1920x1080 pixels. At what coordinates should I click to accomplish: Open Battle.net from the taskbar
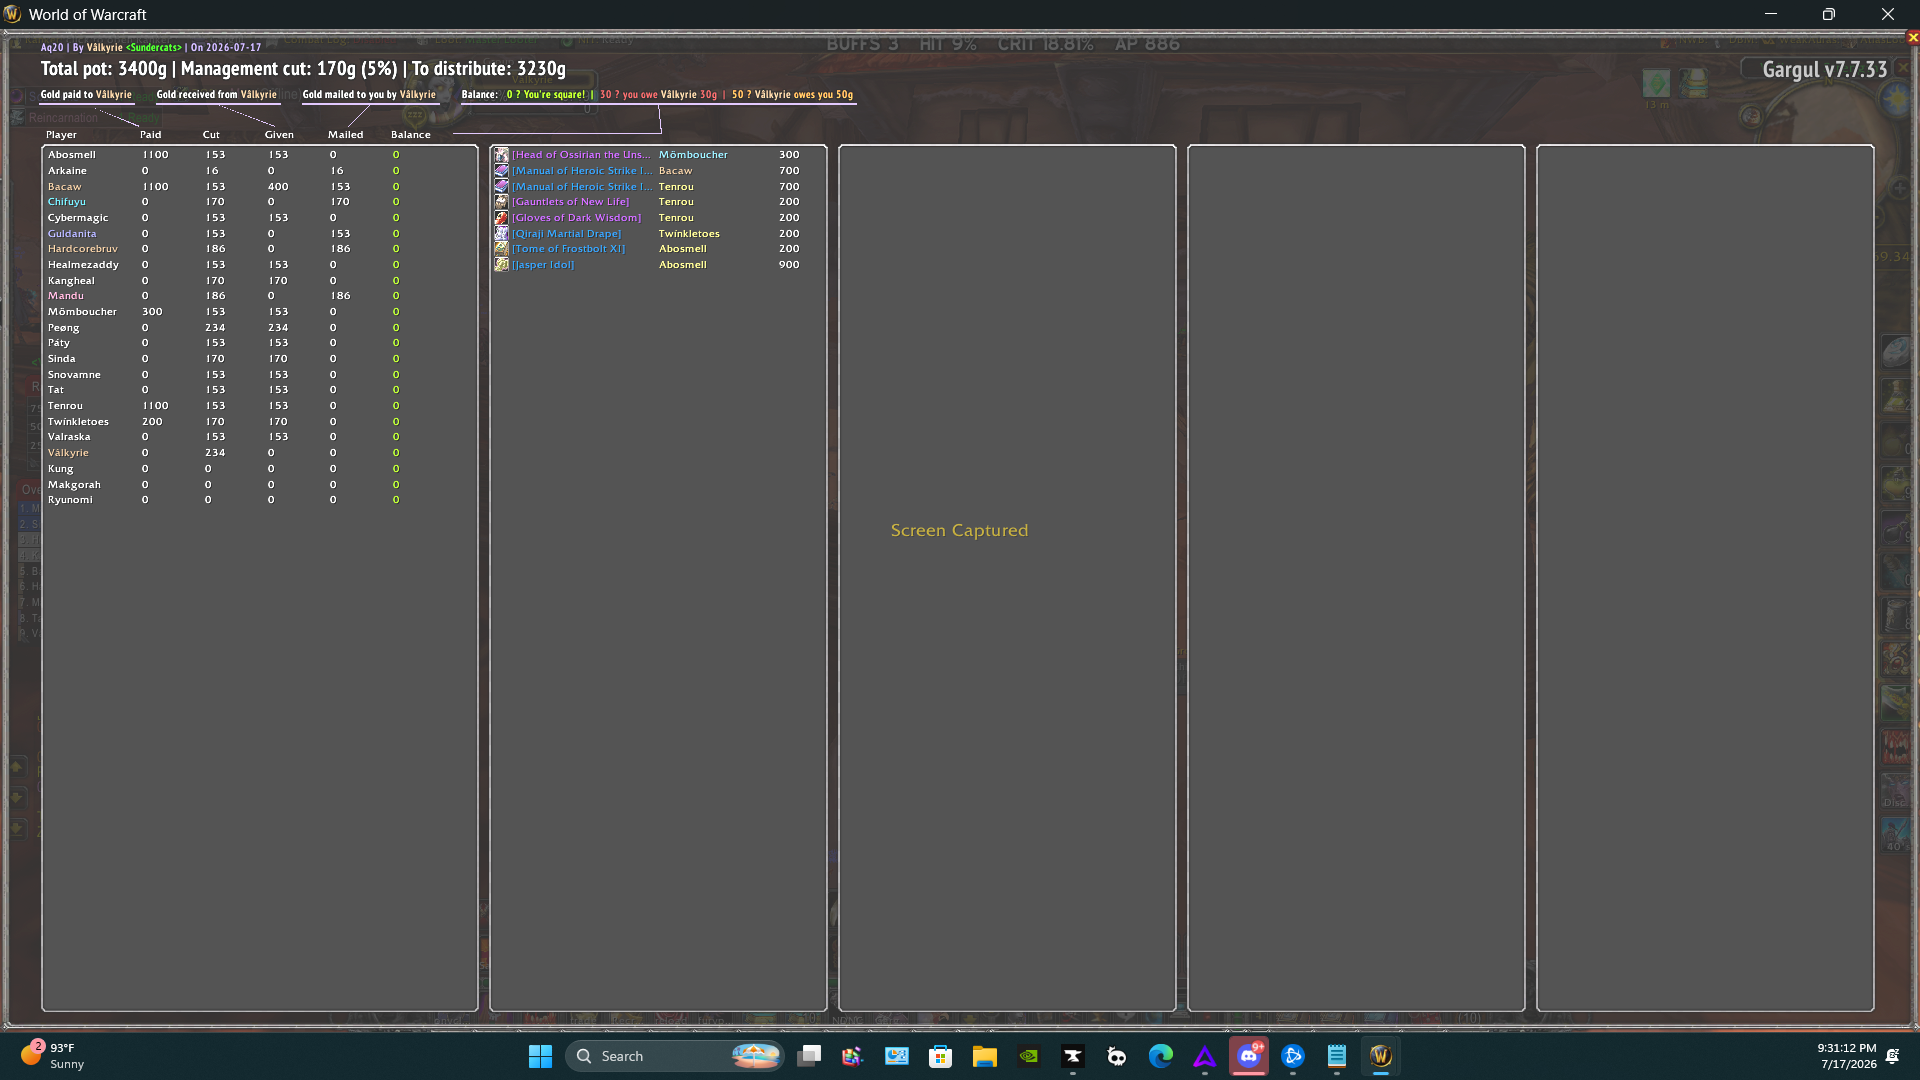pyautogui.click(x=1293, y=1056)
